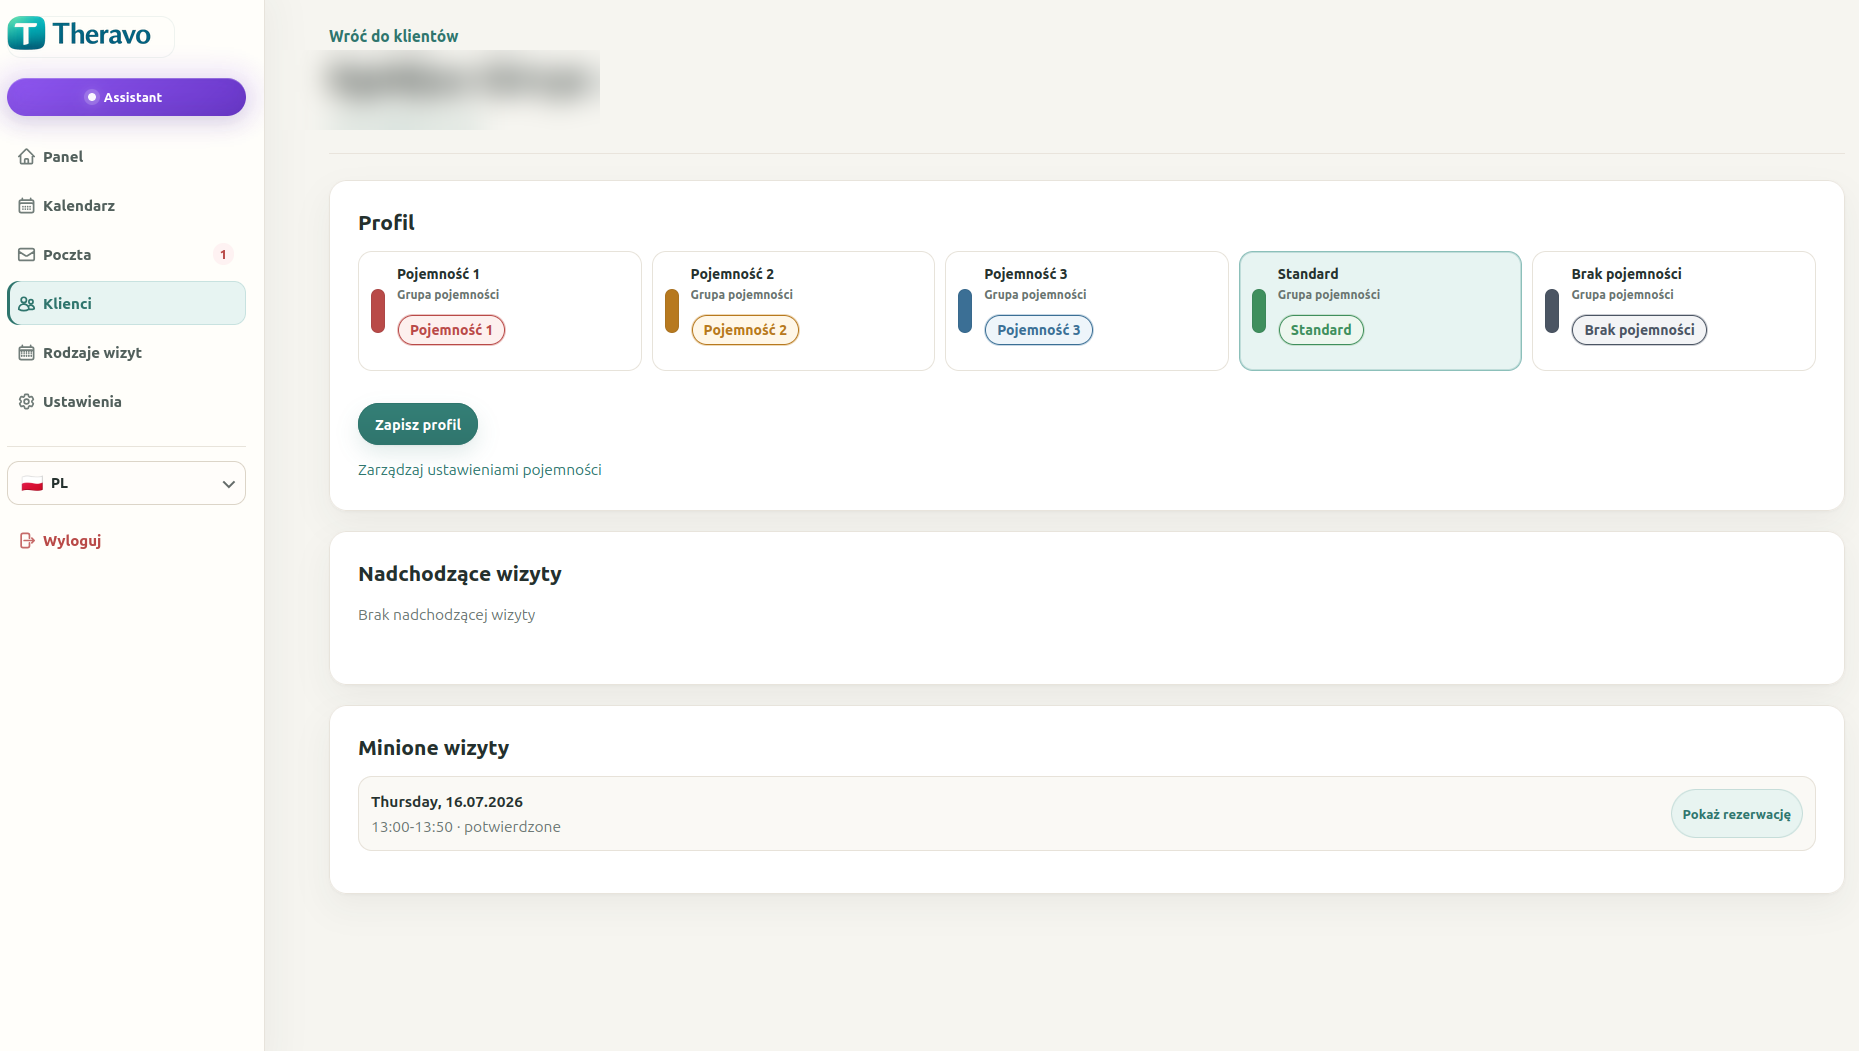Click the Nadchodzące wizyty heading

coord(460,574)
